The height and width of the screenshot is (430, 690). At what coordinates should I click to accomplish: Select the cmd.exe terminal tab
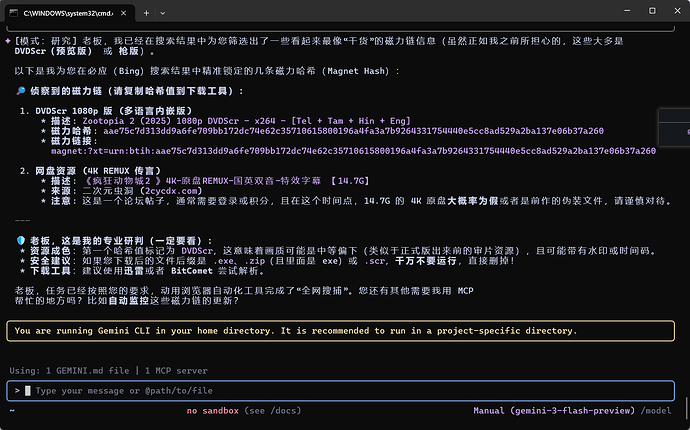(x=68, y=13)
